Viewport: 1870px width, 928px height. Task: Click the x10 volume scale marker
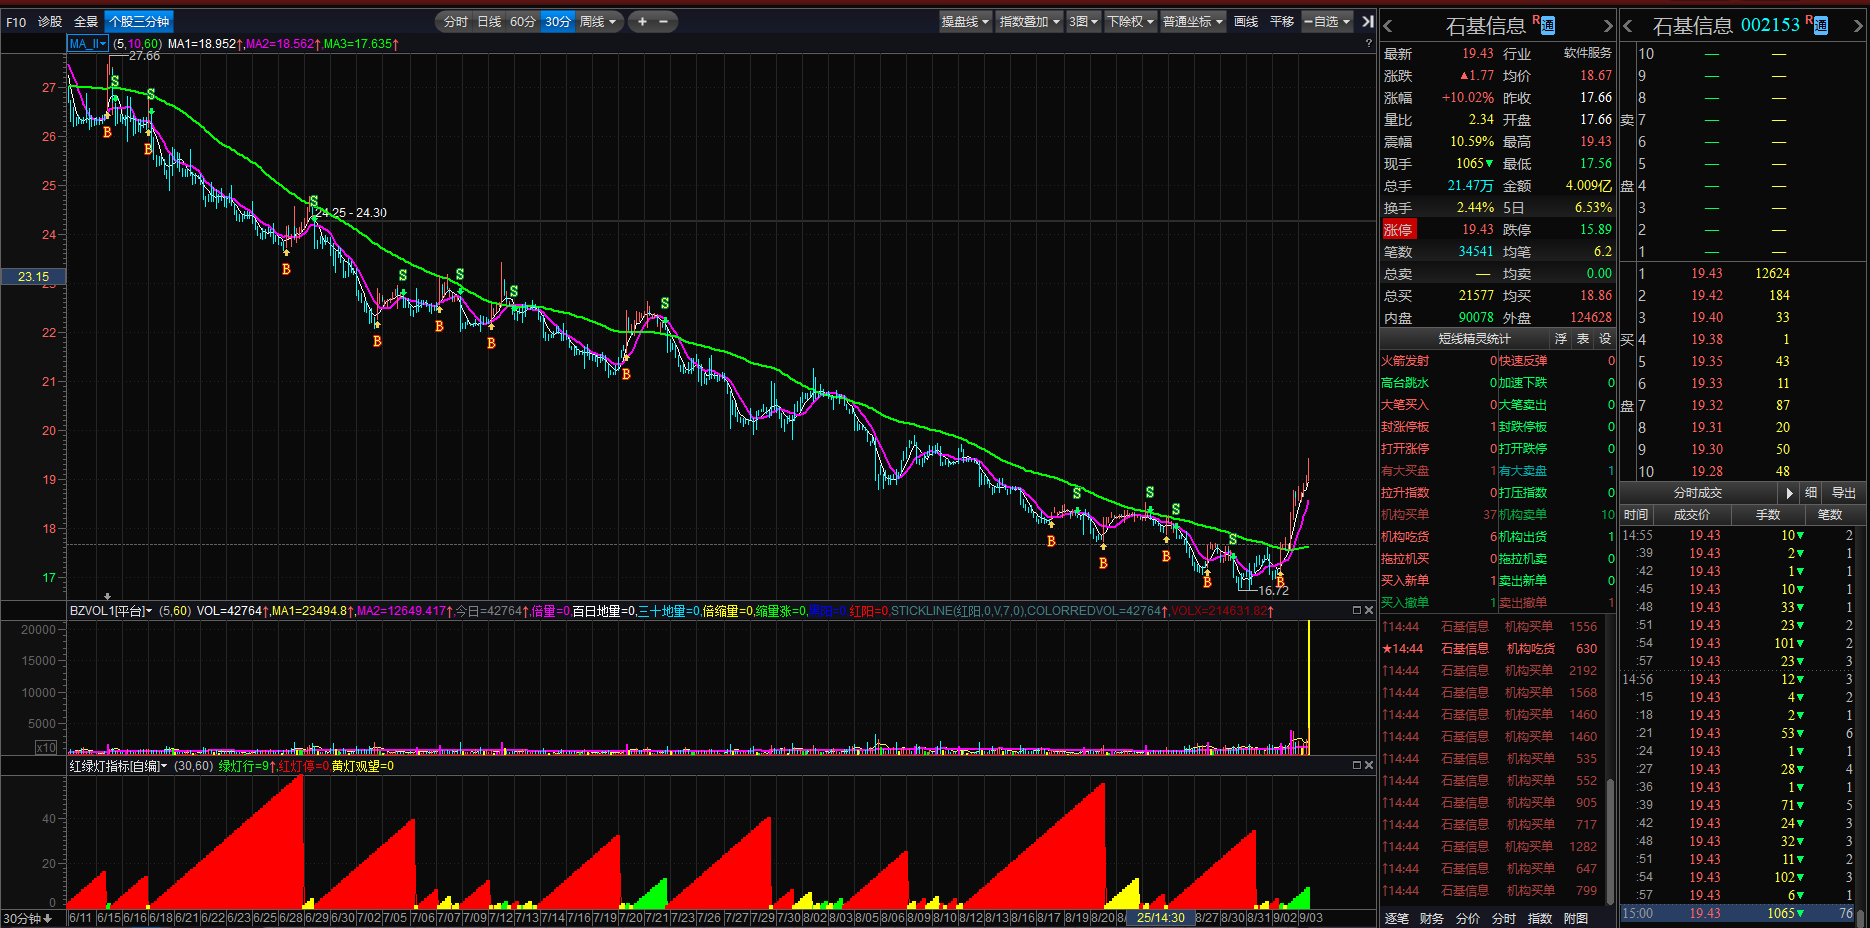click(x=46, y=747)
